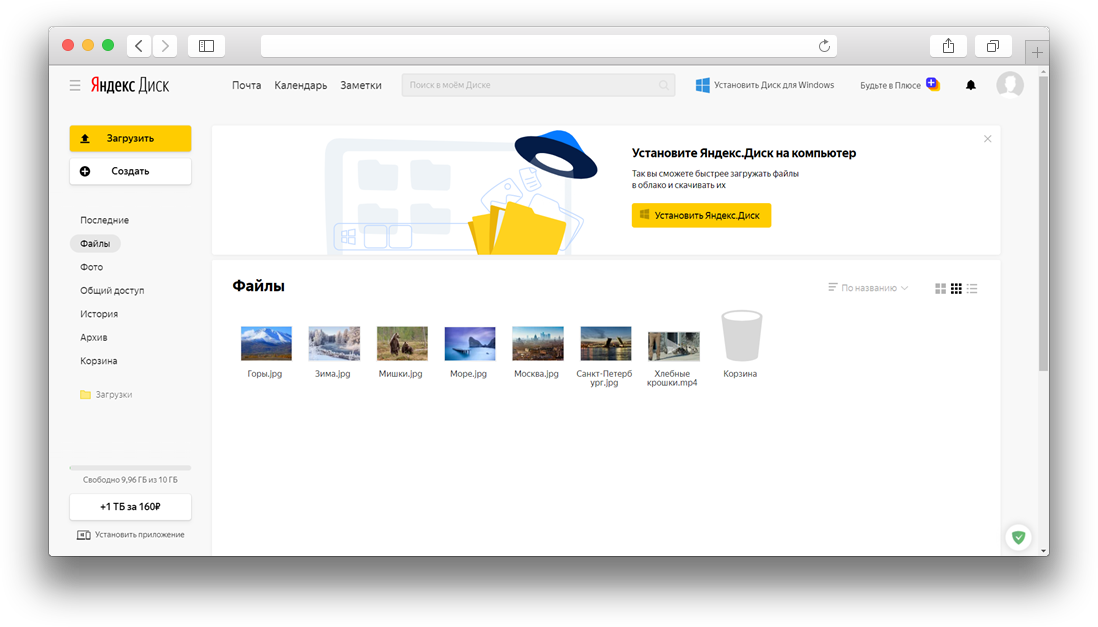
Task: Open the sidebar hamburger menu
Action: click(x=75, y=85)
